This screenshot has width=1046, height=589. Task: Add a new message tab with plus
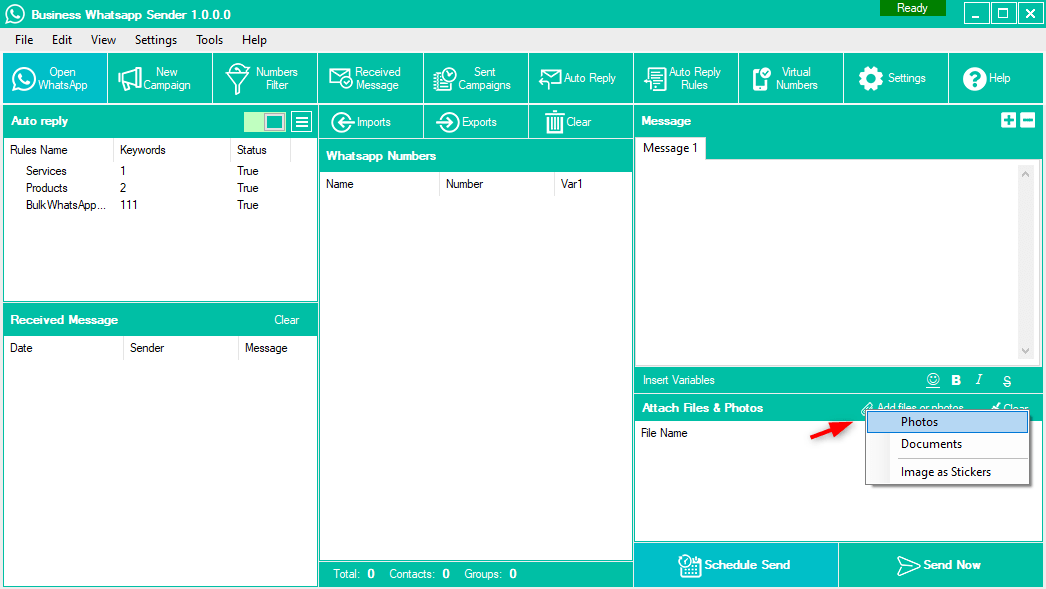click(1008, 120)
